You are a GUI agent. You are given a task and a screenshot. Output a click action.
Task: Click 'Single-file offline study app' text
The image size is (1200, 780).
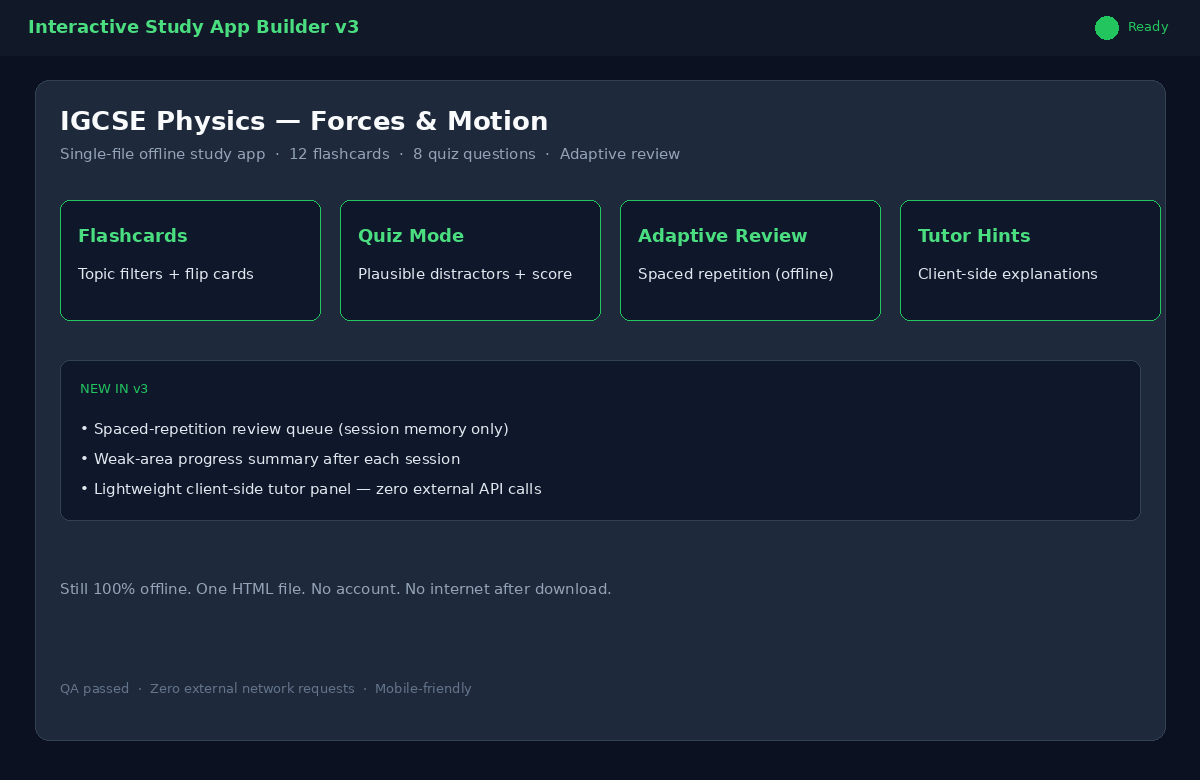[x=162, y=154]
